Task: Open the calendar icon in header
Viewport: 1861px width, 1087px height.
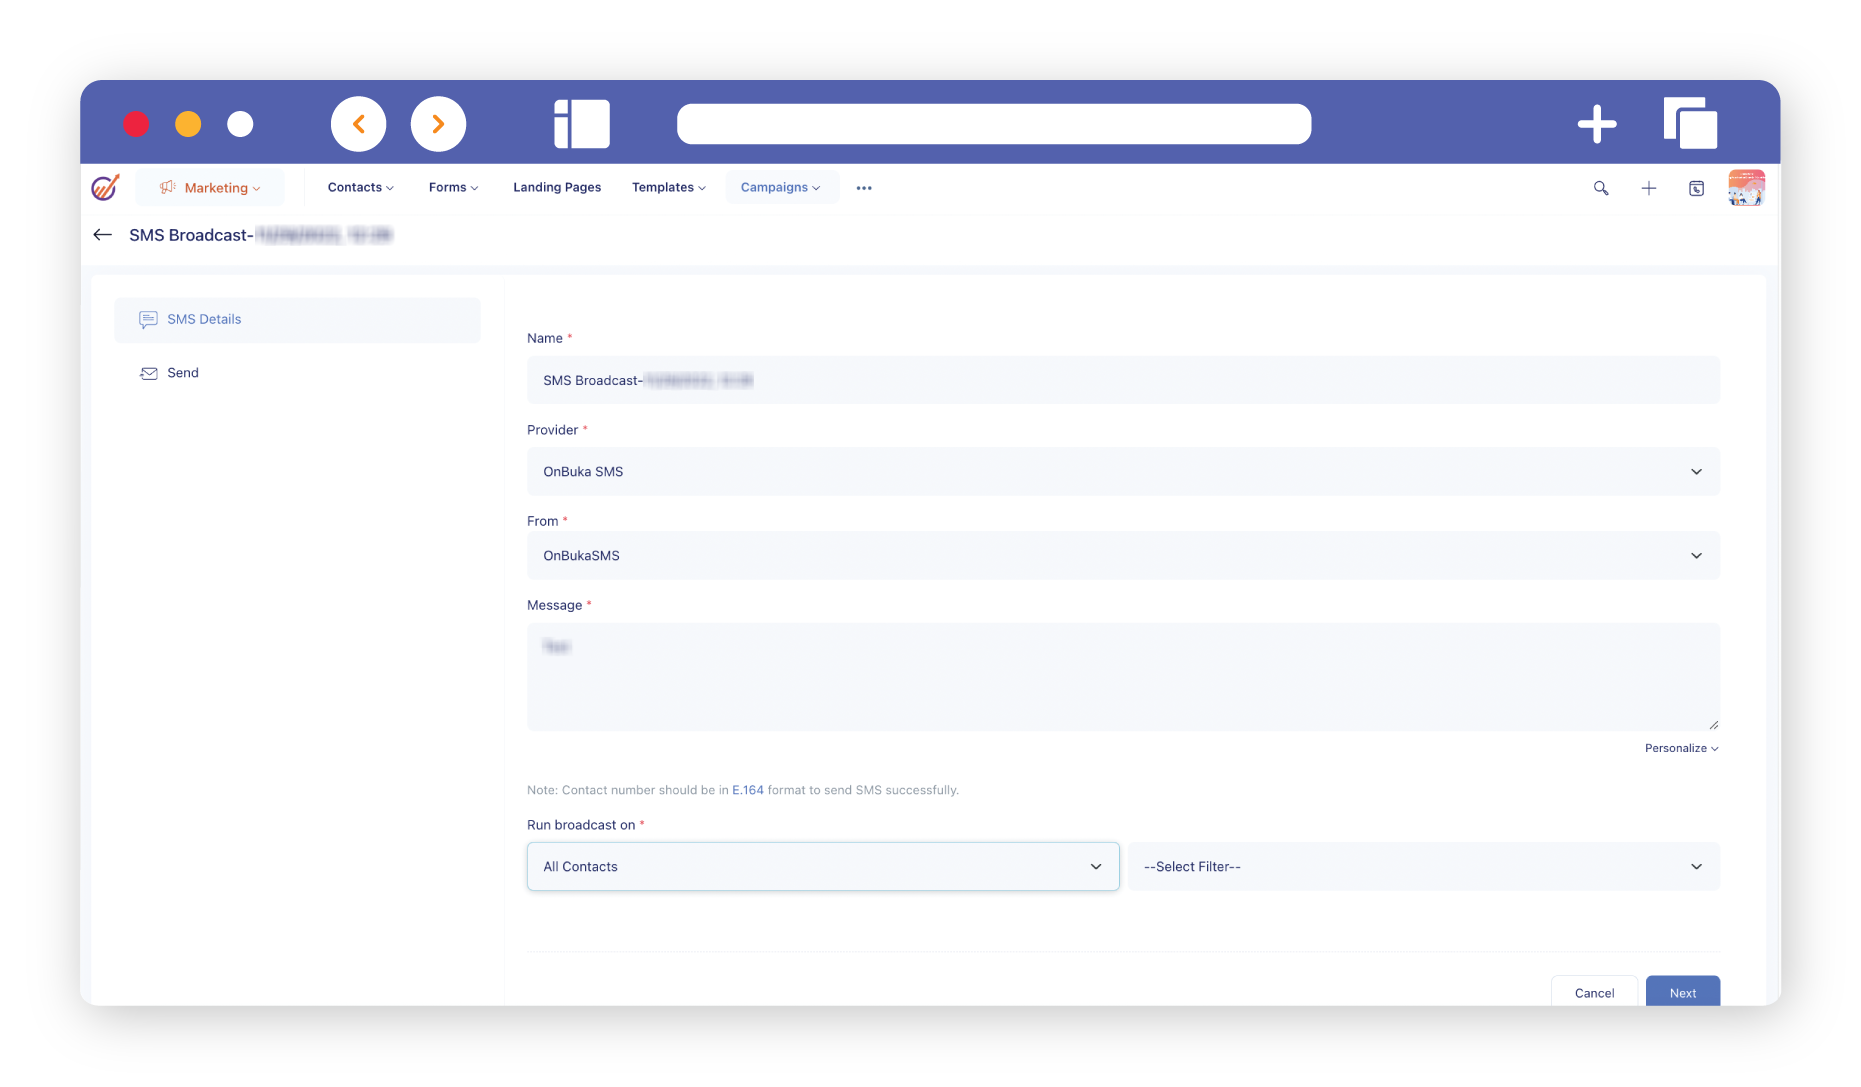Action: [x=1696, y=188]
